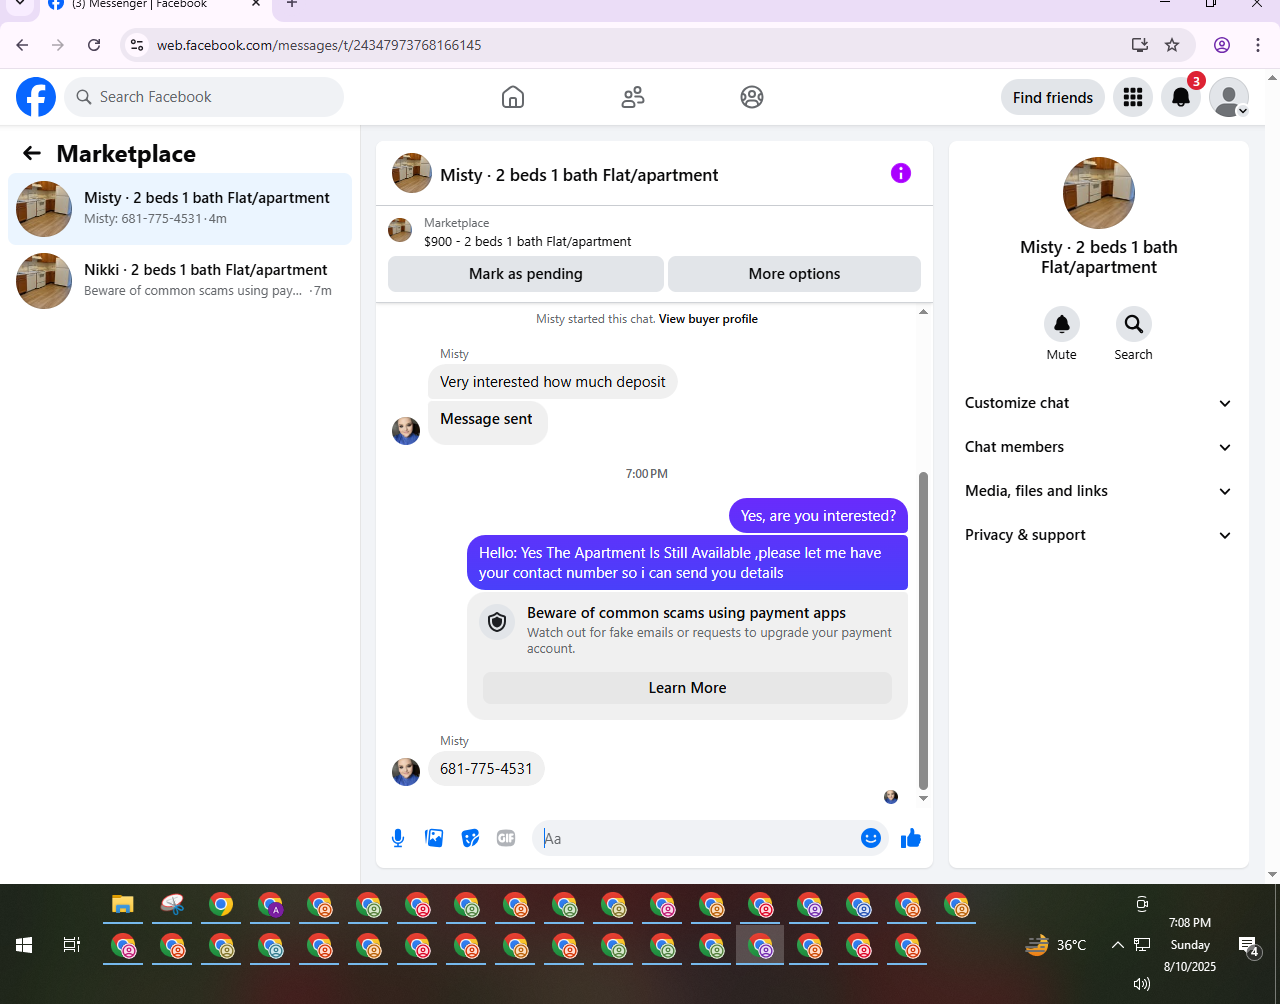Mute the conversation bell icon
The image size is (1280, 1004).
coord(1062,324)
